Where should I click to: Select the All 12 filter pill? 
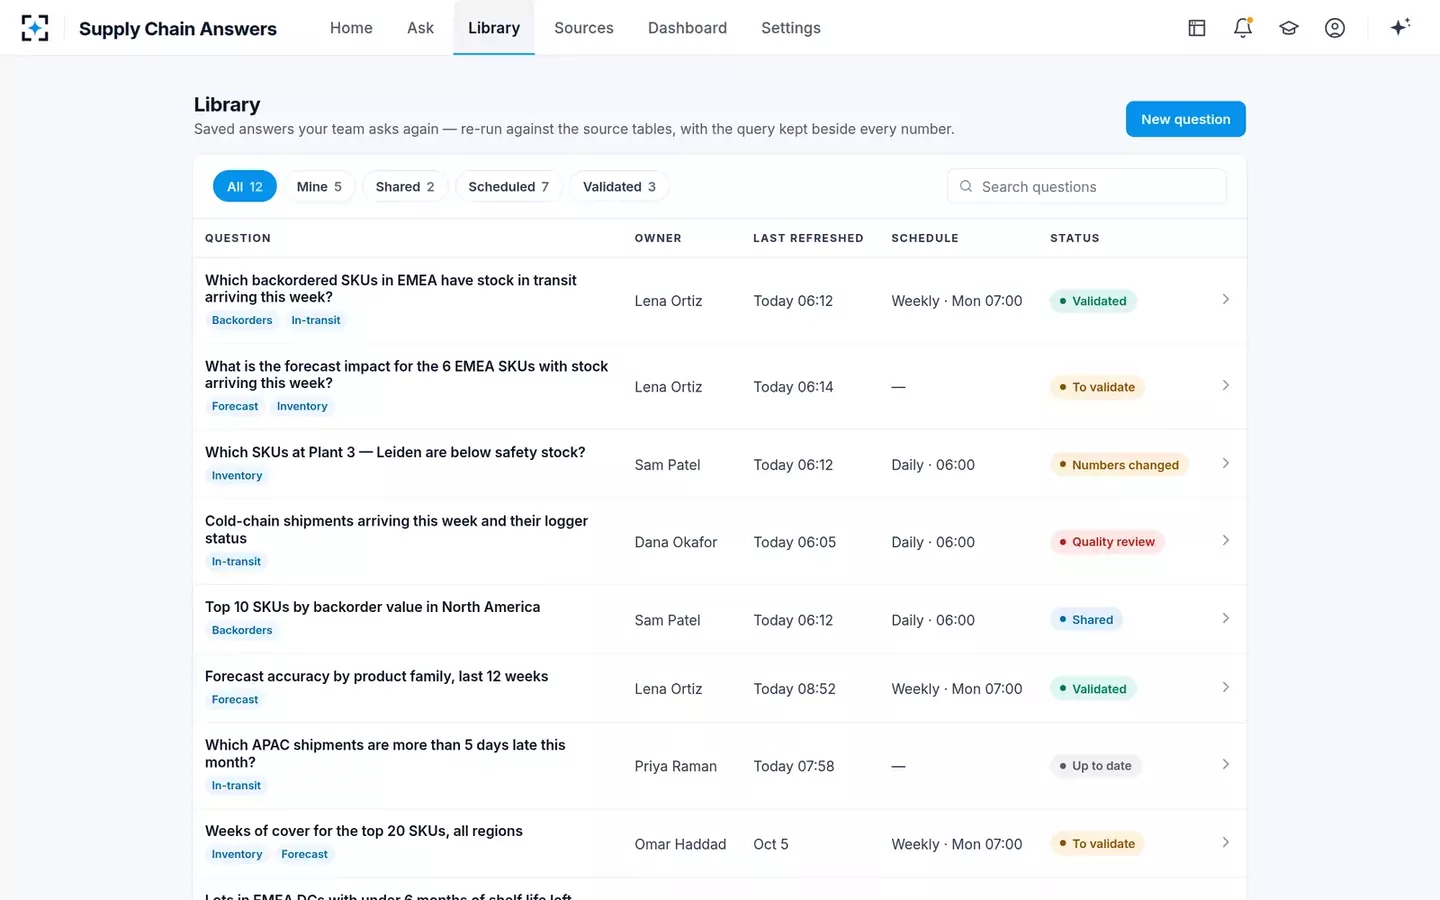pyautogui.click(x=245, y=187)
